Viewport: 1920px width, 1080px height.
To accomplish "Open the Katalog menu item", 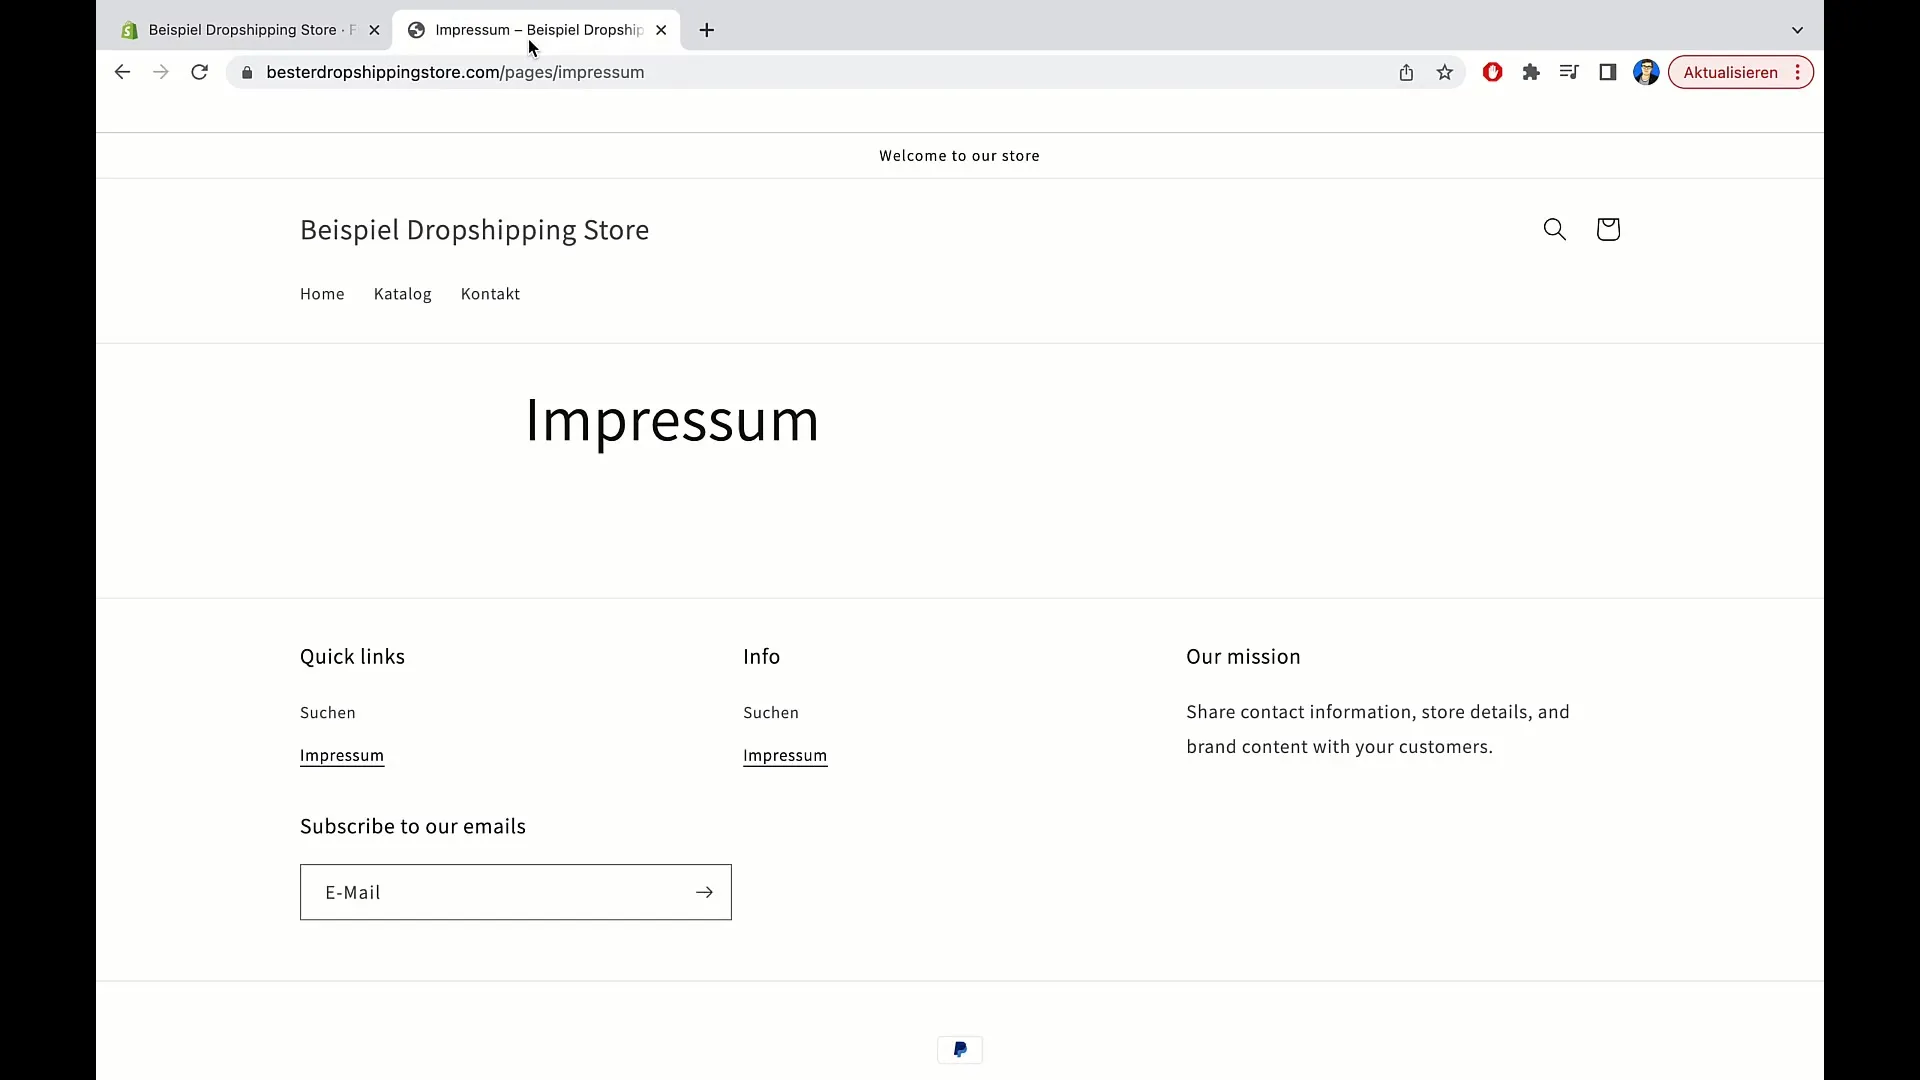I will [403, 294].
